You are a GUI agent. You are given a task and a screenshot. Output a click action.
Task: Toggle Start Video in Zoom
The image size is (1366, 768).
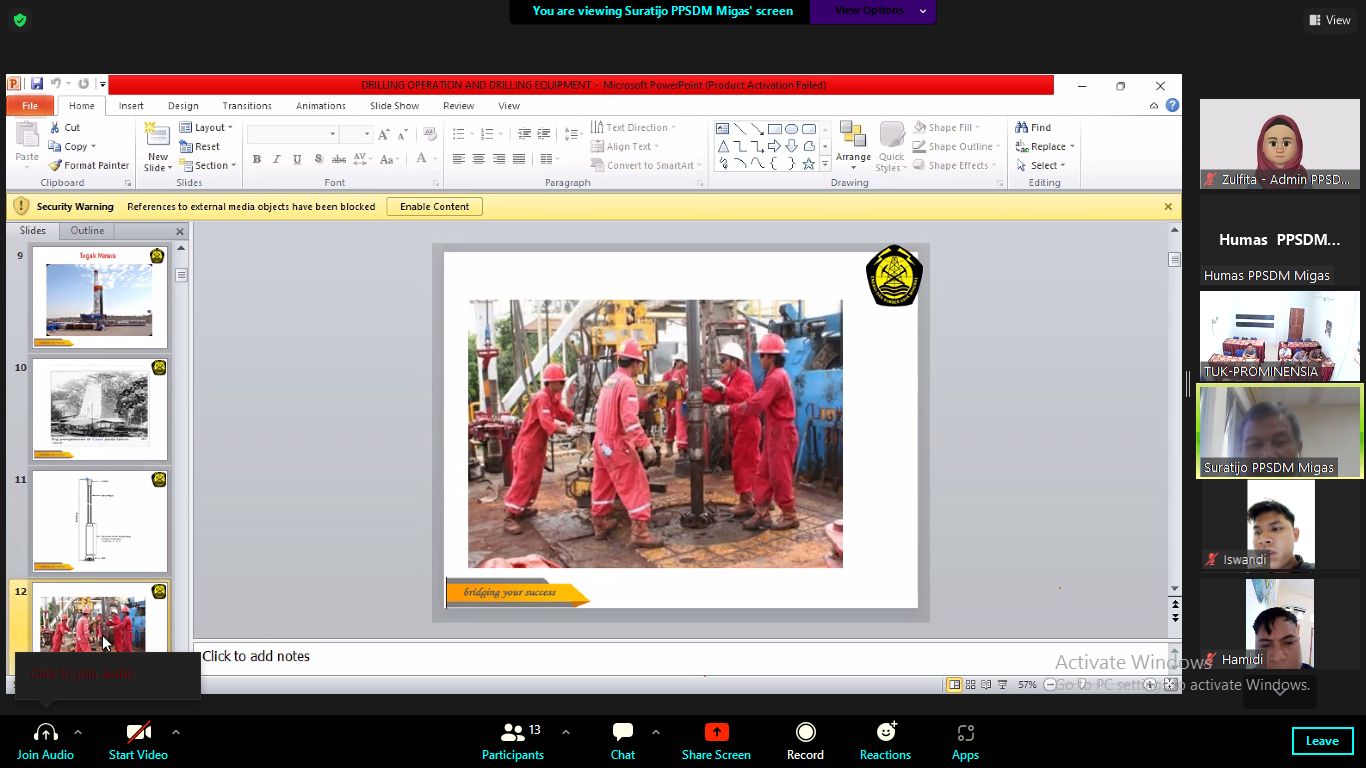[x=138, y=742]
